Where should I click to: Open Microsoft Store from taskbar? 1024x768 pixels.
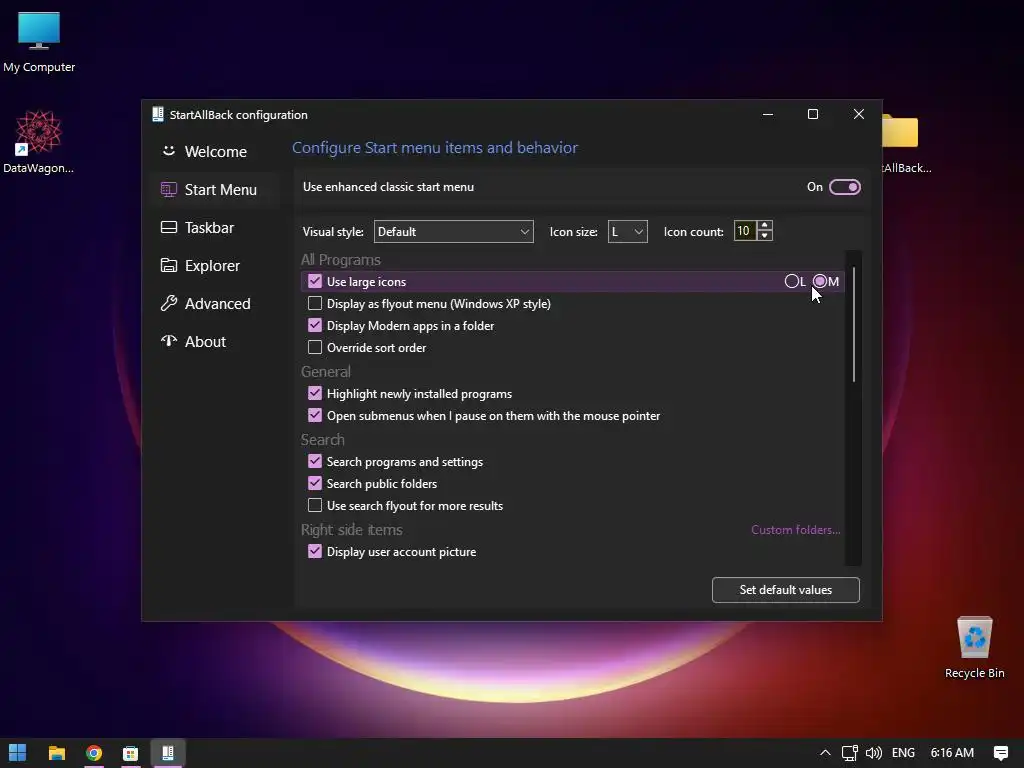tap(131, 753)
